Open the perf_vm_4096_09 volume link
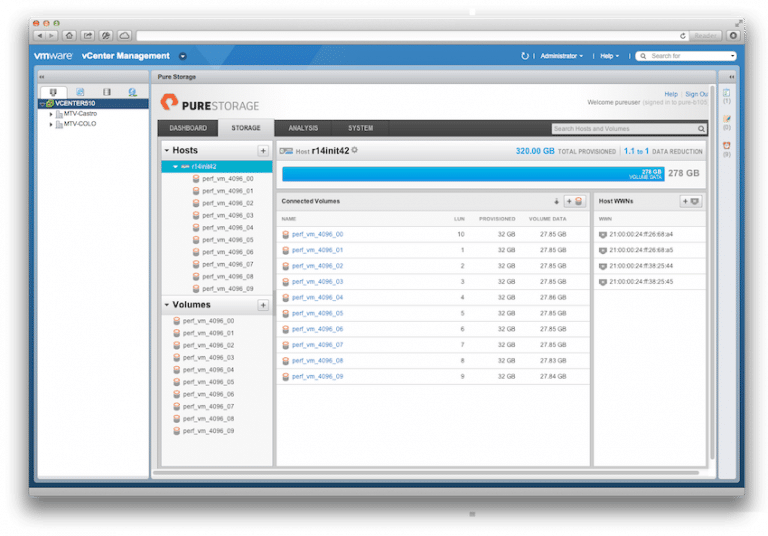The width and height of the screenshot is (768, 536). 317,377
